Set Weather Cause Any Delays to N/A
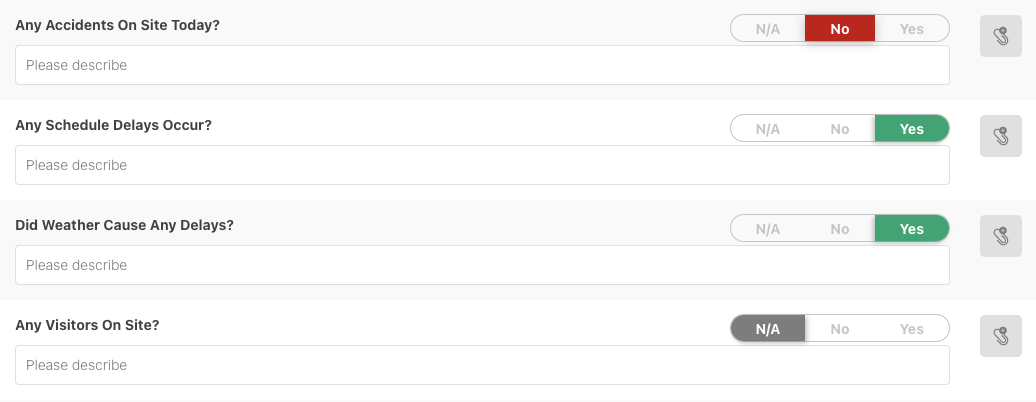Image resolution: width=1036 pixels, height=402 pixels. 768,229
